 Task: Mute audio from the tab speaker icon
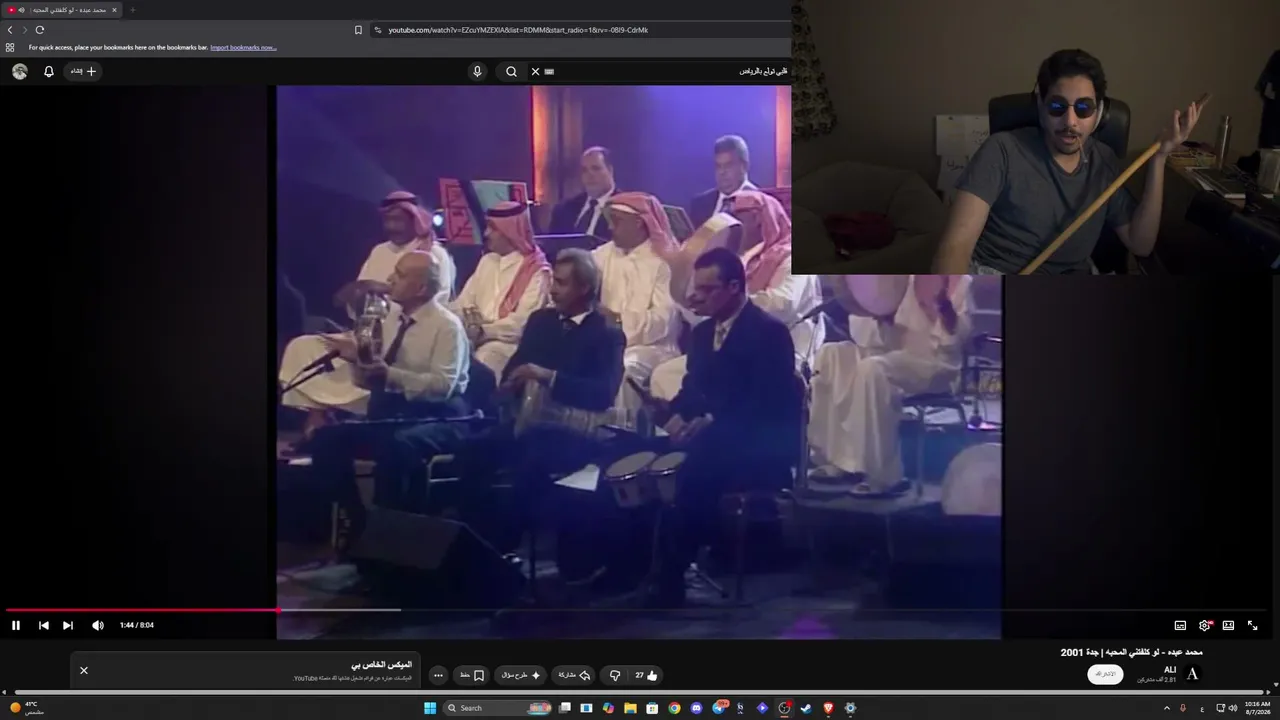21,10
